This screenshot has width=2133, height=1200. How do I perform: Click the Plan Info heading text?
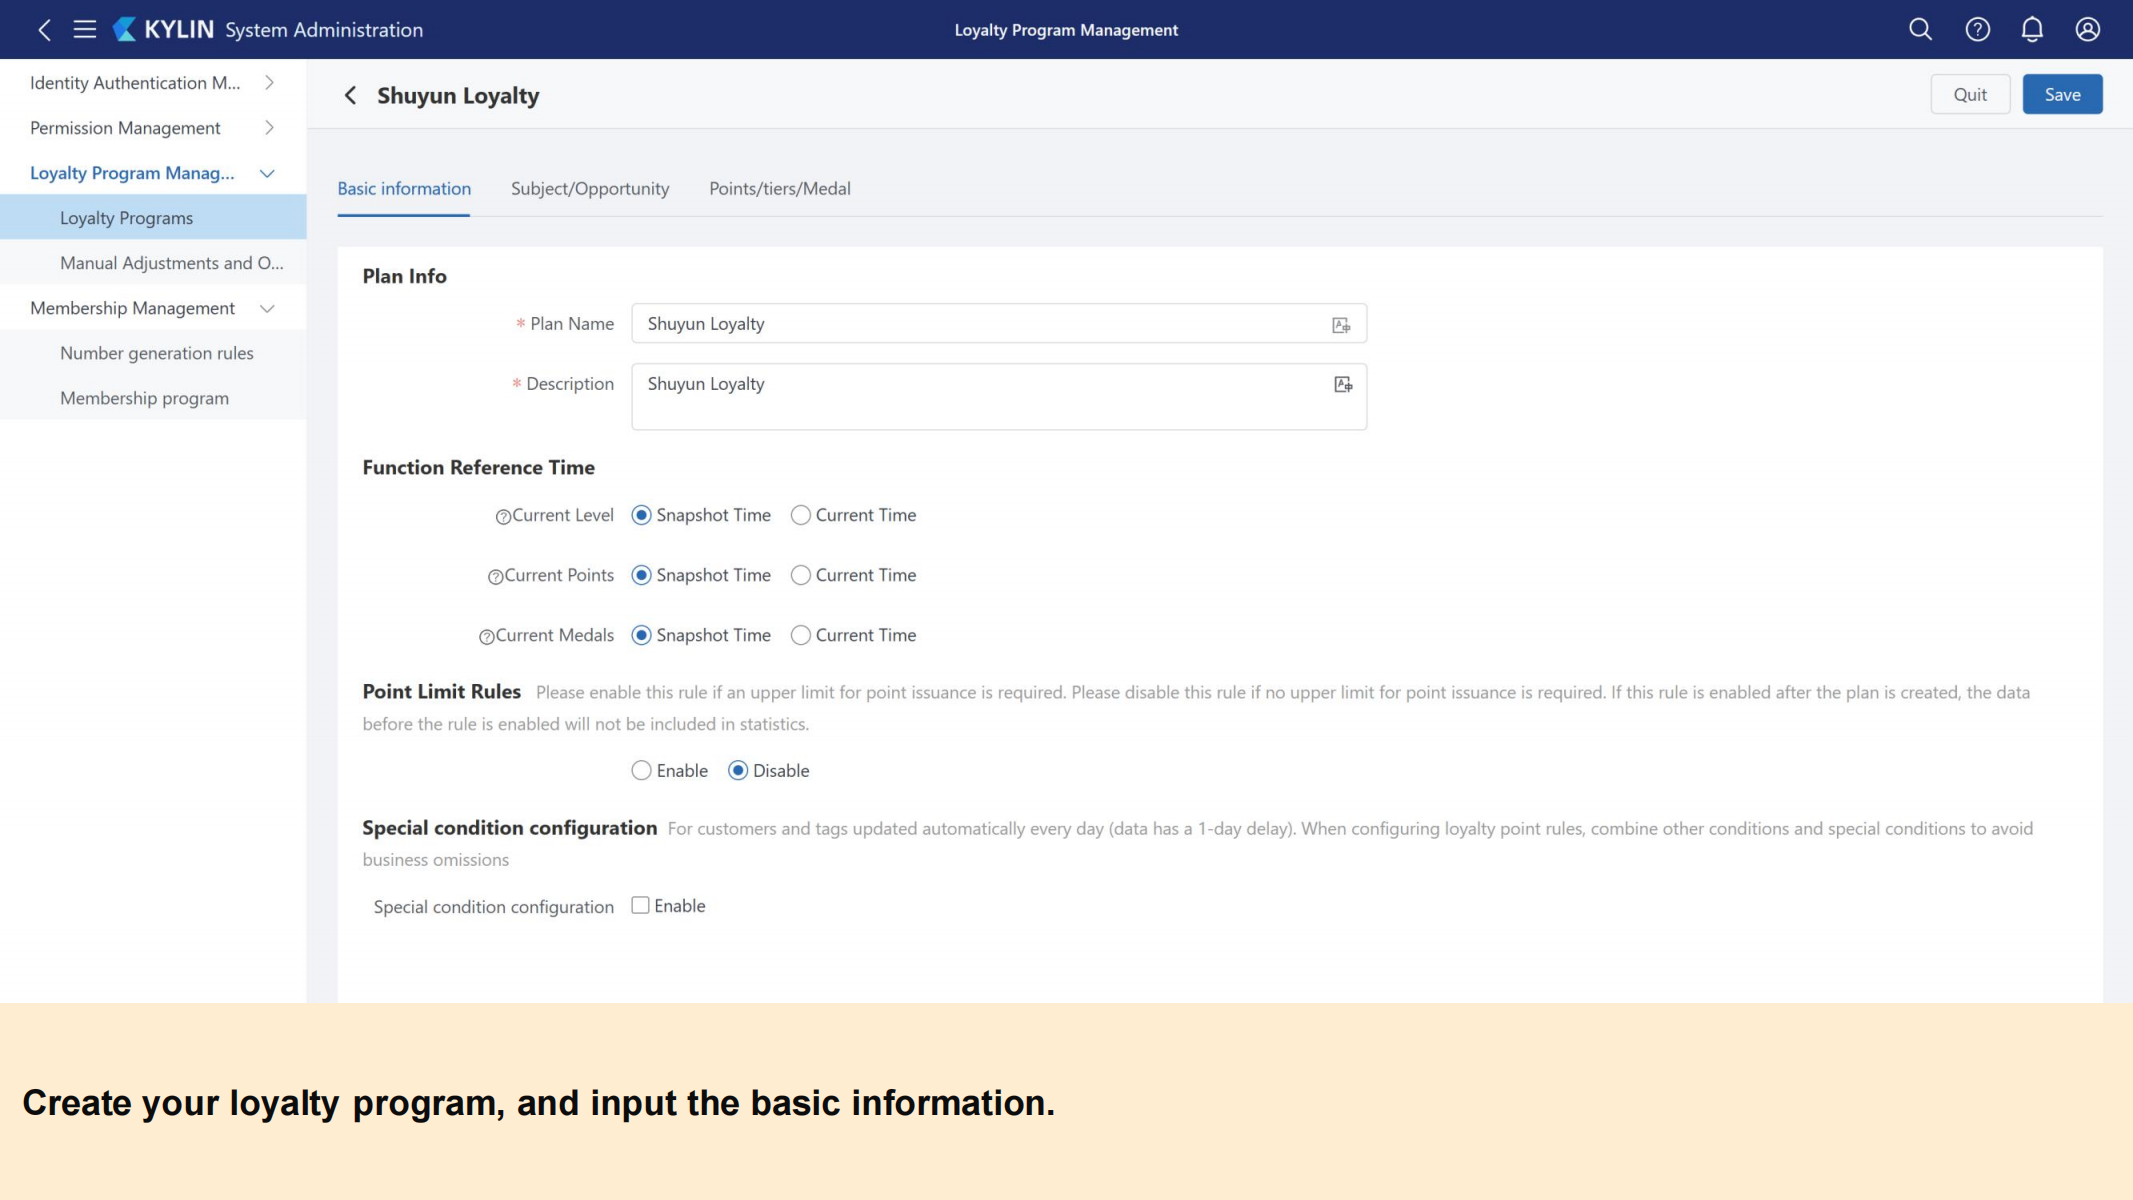[404, 276]
